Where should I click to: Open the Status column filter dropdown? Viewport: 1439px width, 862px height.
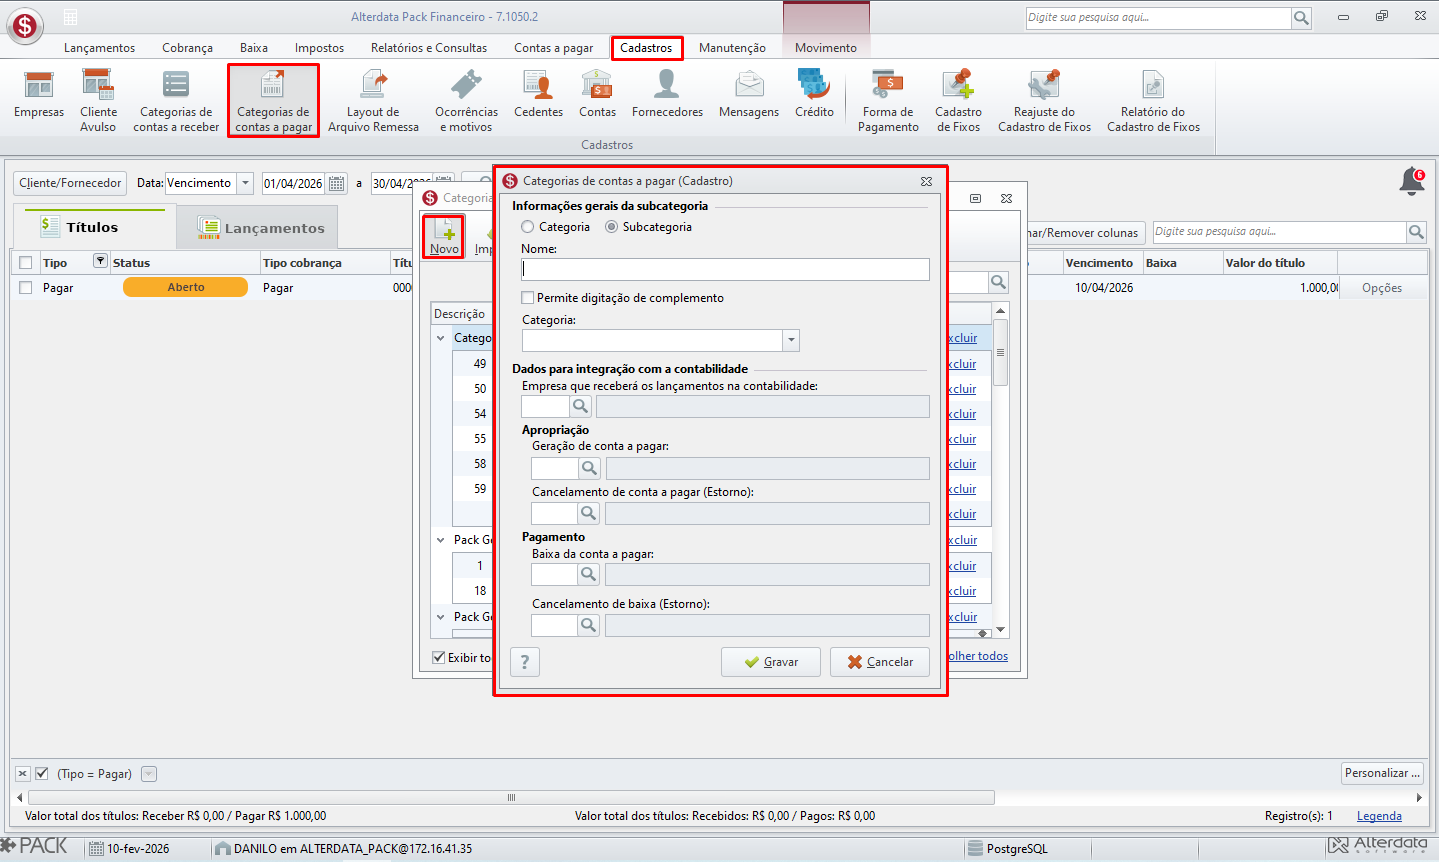pyautogui.click(x=100, y=262)
